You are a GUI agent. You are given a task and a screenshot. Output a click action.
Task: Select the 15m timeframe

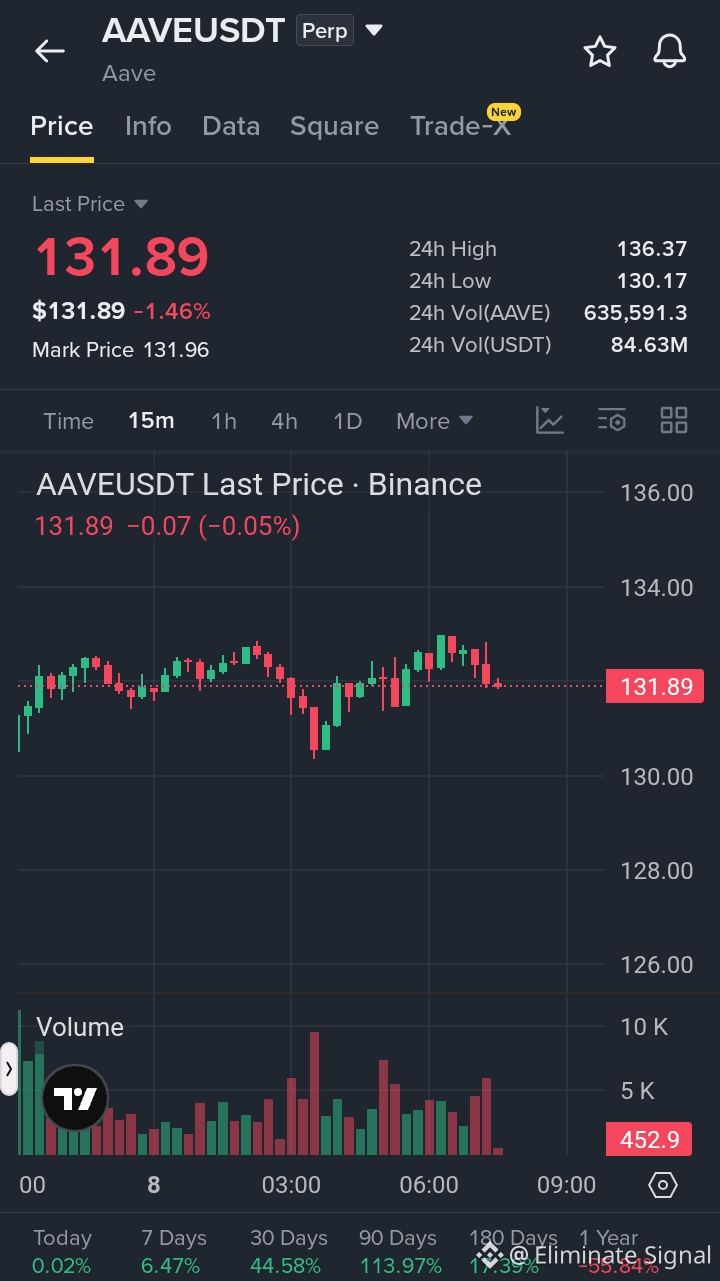point(151,421)
